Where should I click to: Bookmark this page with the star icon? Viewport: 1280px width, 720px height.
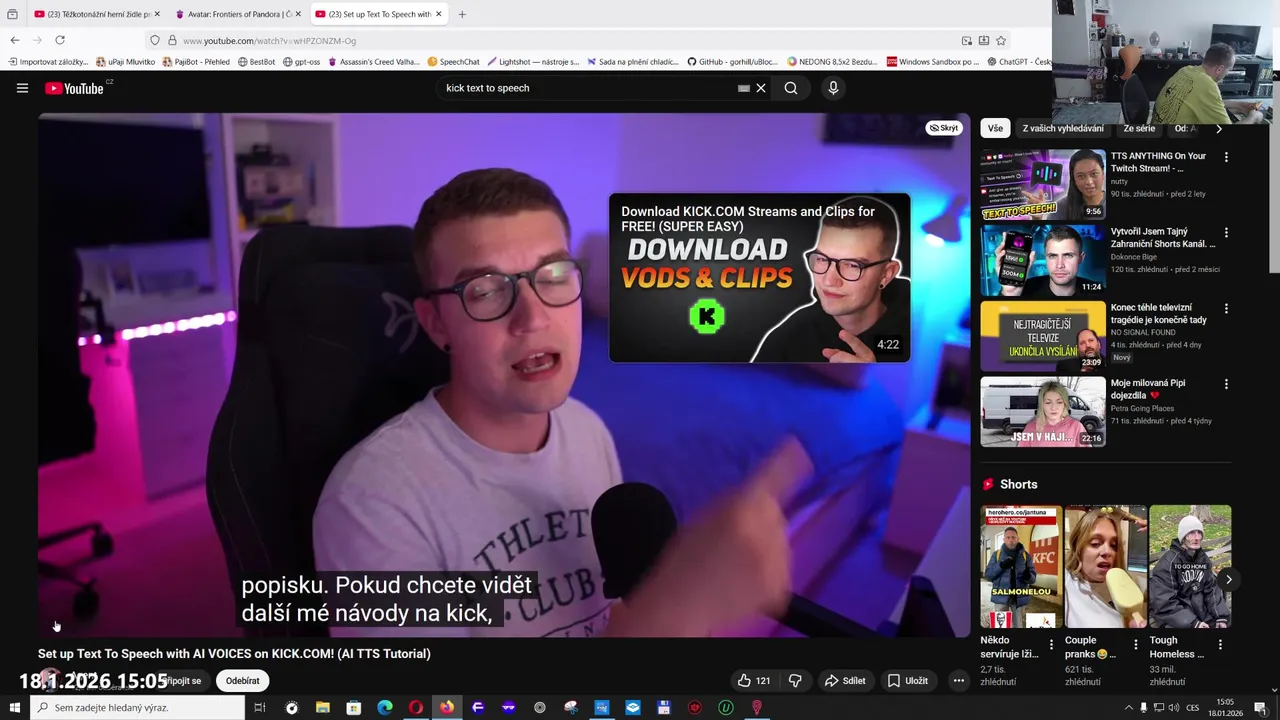point(1001,40)
